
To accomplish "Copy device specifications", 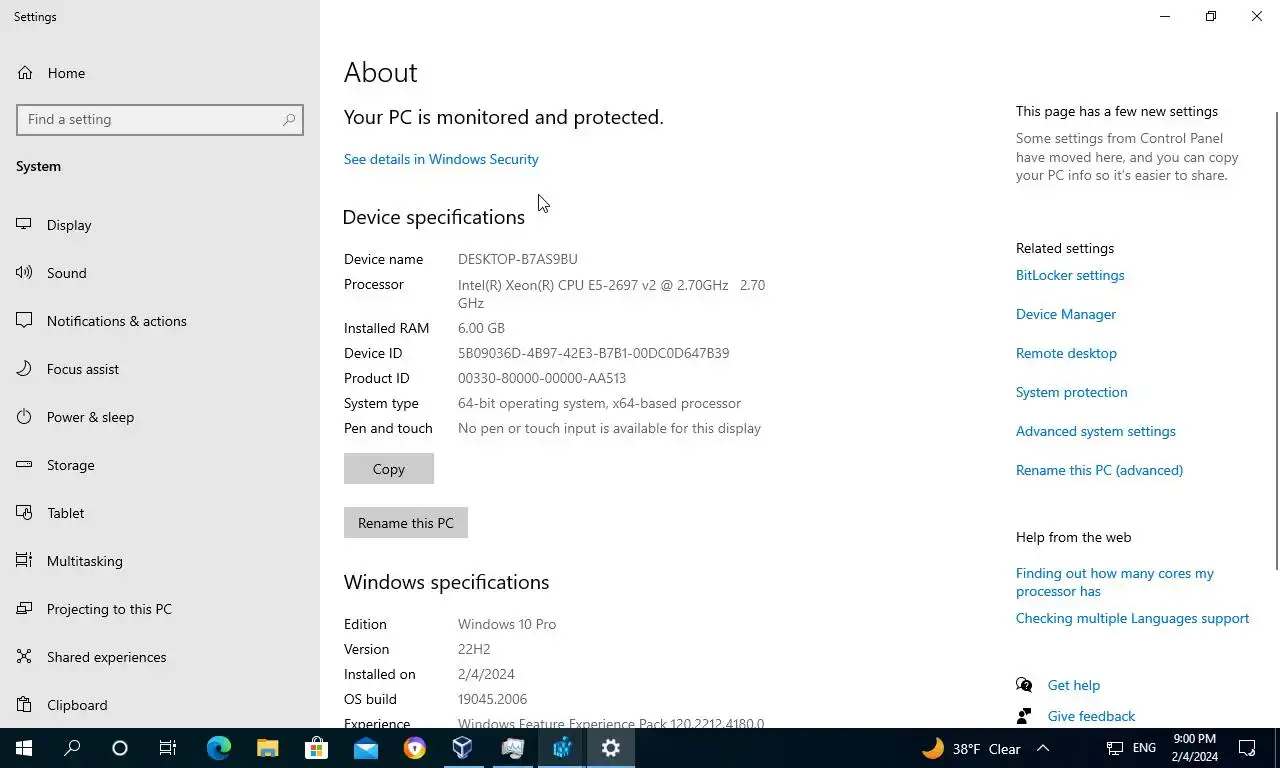I will point(389,469).
